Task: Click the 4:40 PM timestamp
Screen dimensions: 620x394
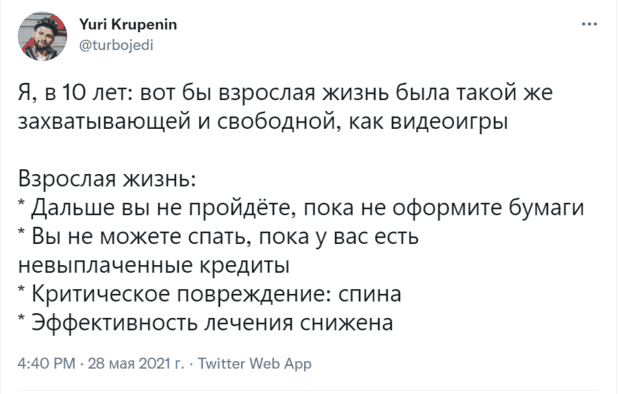Action: pos(46,363)
